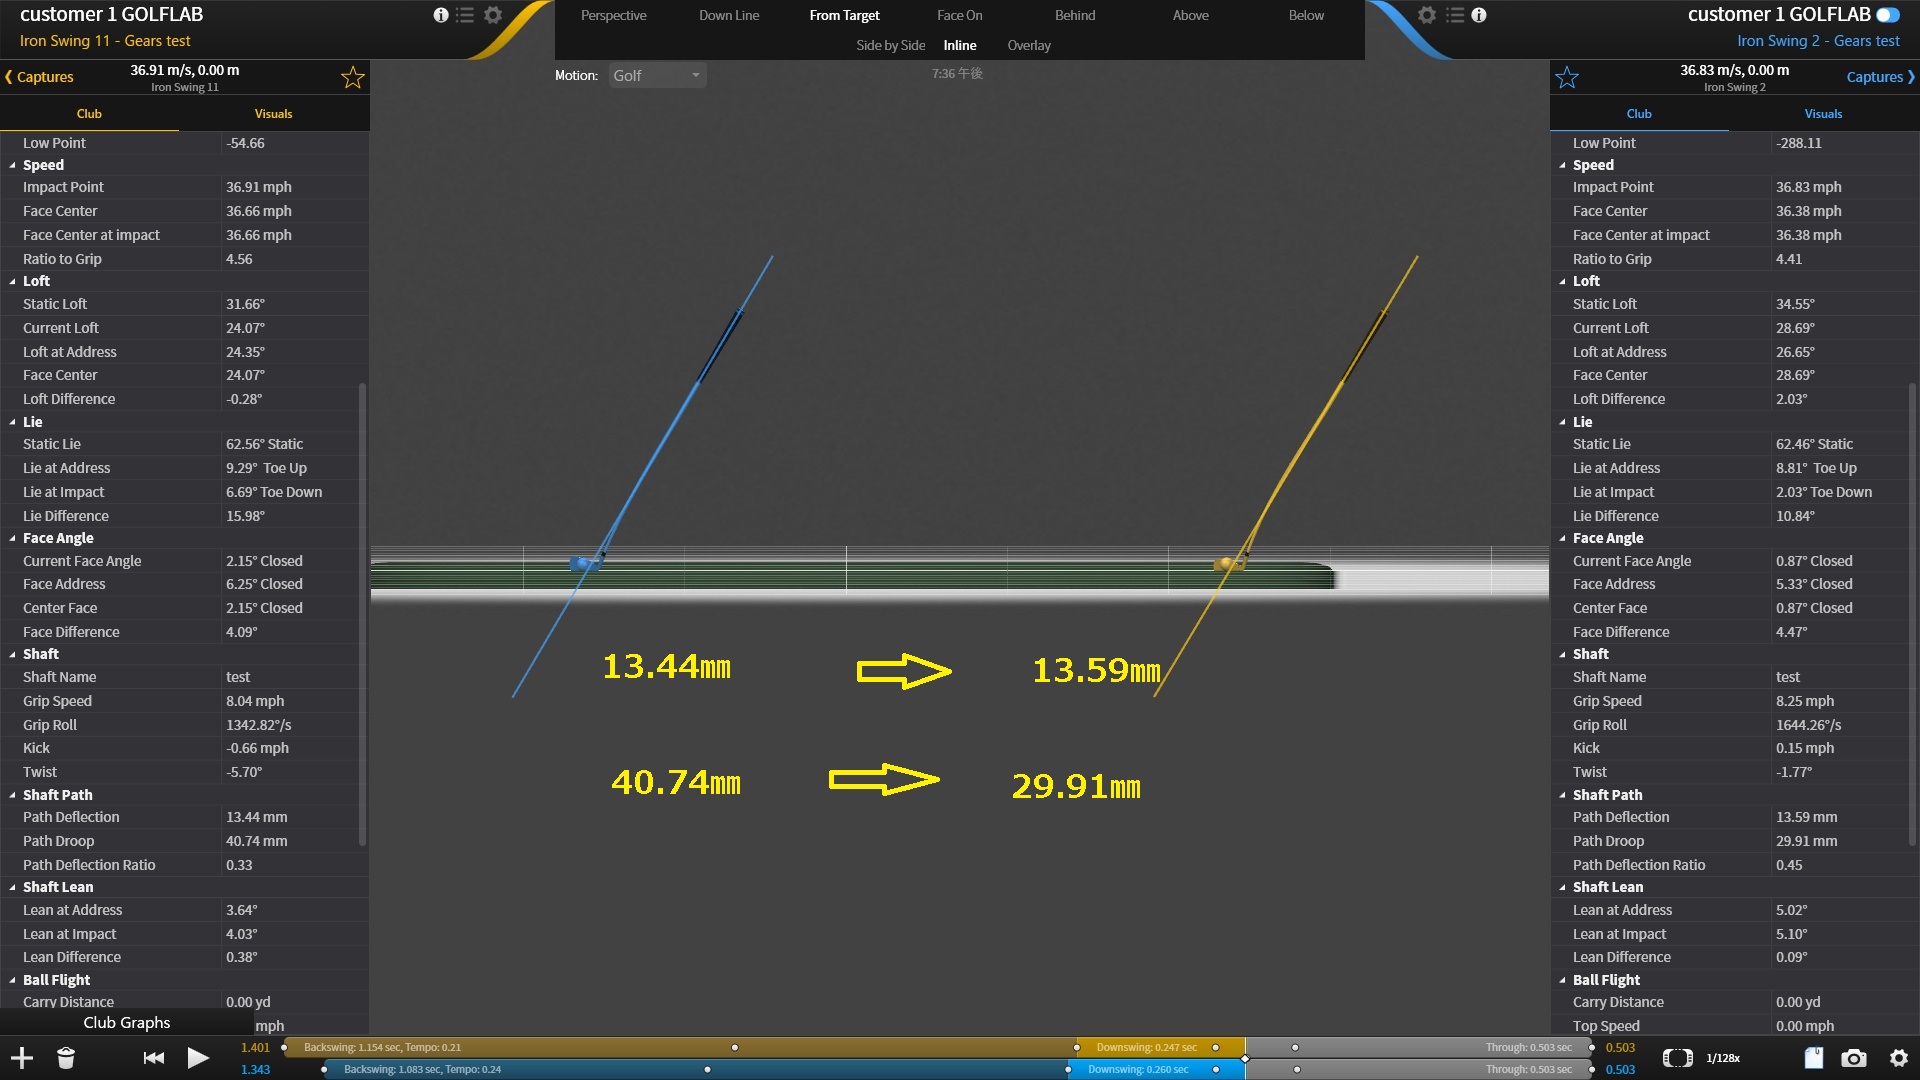Screen dimensions: 1920x1080
Task: Click the plus add icon at bottom-left
Action: pos(21,1058)
